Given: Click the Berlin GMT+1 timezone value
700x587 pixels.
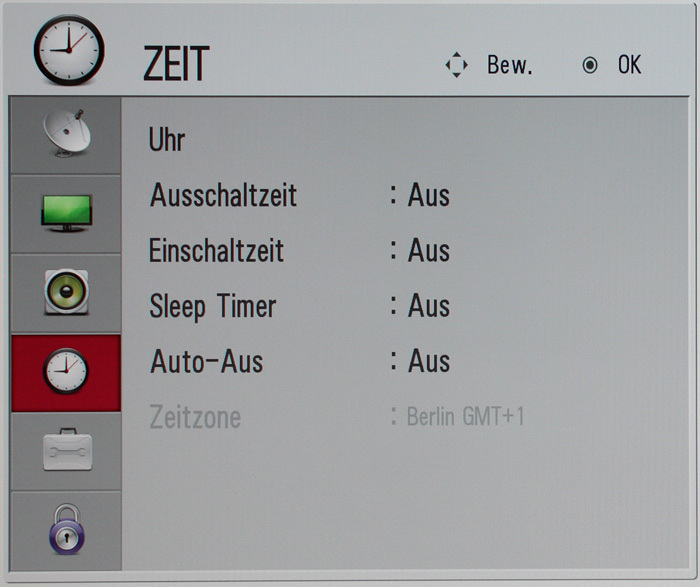Looking at the screenshot, I should coord(465,416).
